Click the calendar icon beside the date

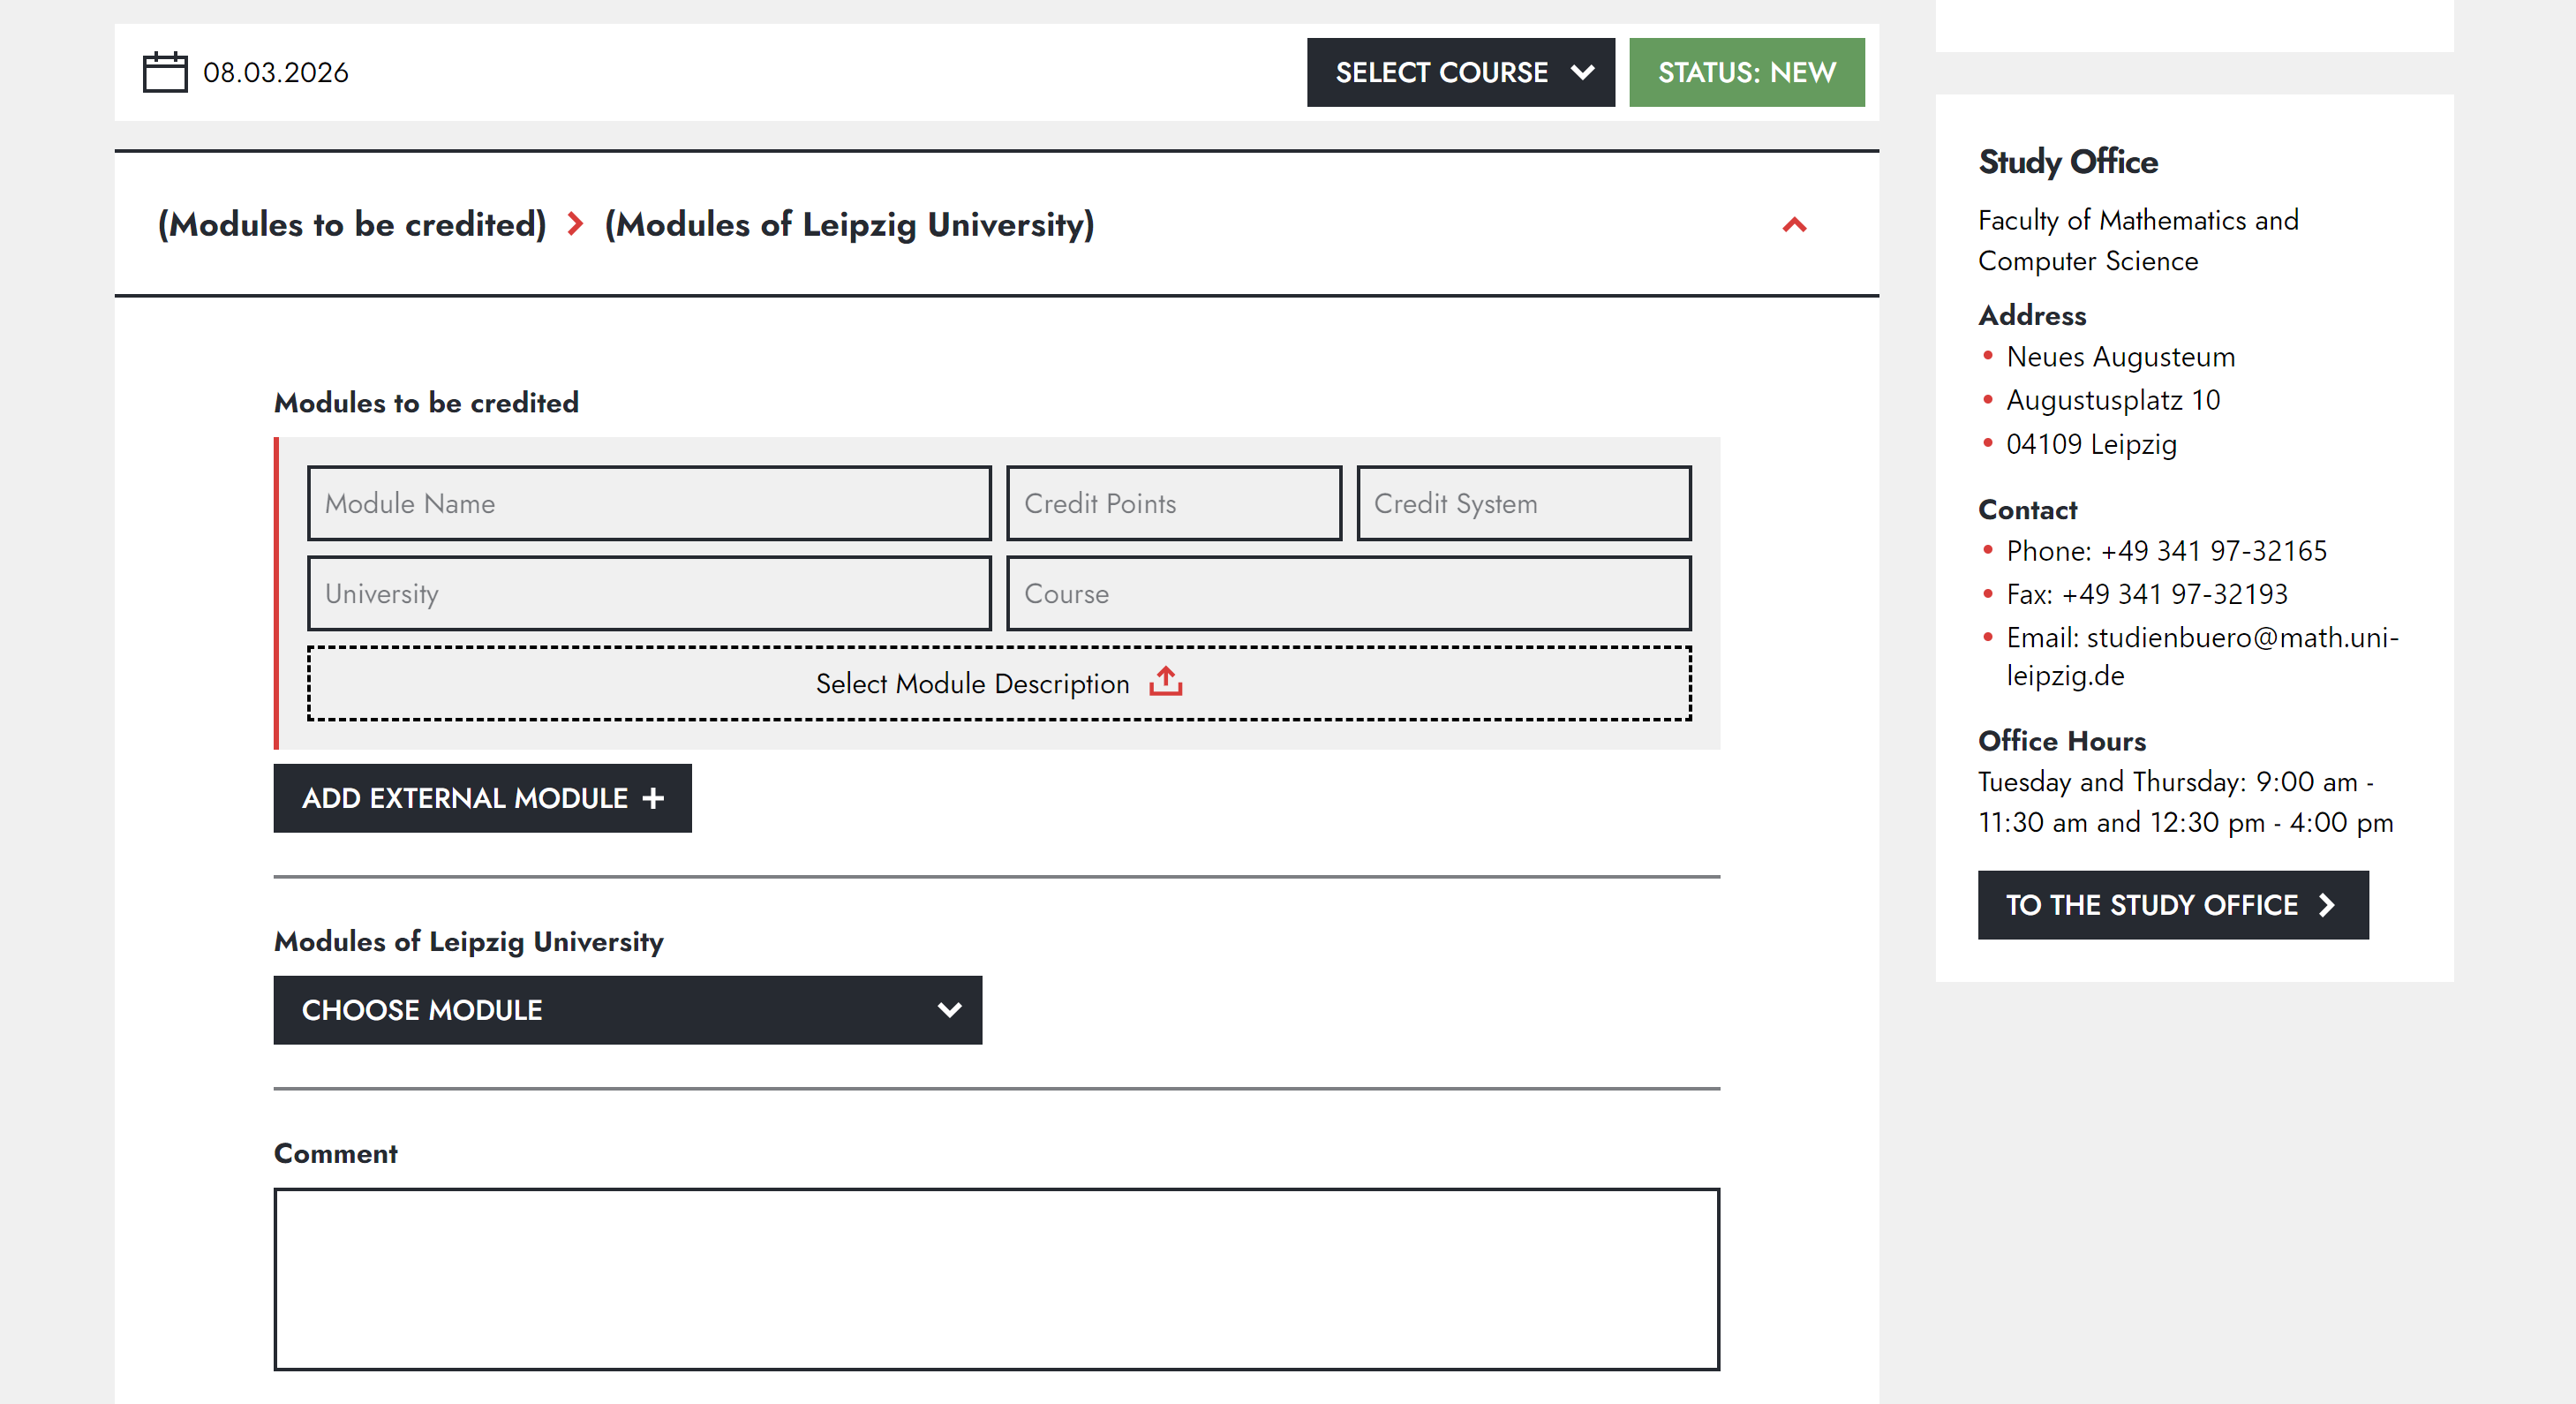click(165, 72)
